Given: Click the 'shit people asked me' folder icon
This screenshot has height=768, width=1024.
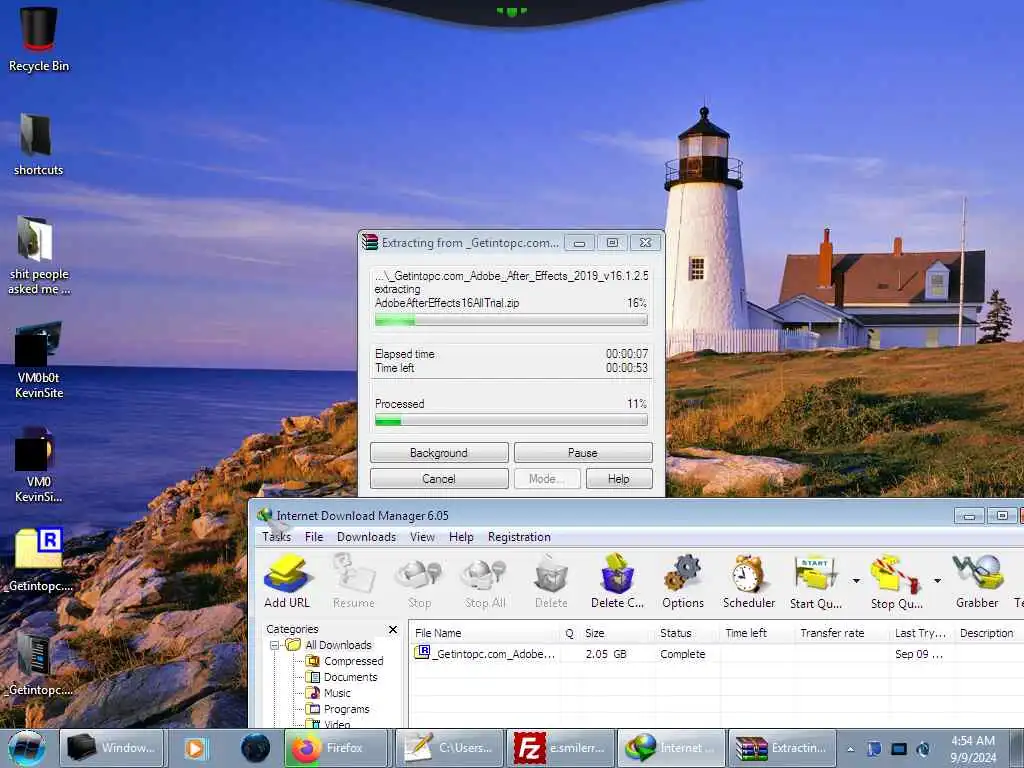Looking at the screenshot, I should [x=38, y=255].
